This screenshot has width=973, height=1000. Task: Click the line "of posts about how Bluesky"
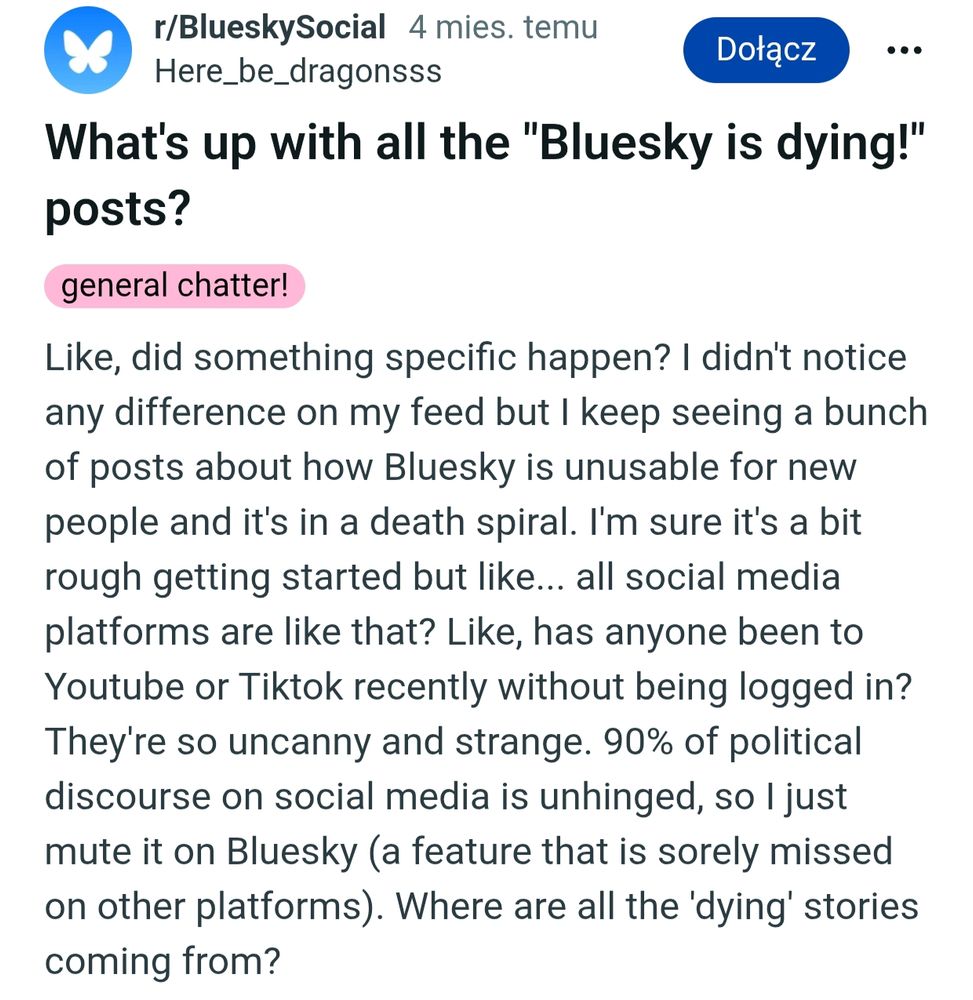tap(450, 467)
